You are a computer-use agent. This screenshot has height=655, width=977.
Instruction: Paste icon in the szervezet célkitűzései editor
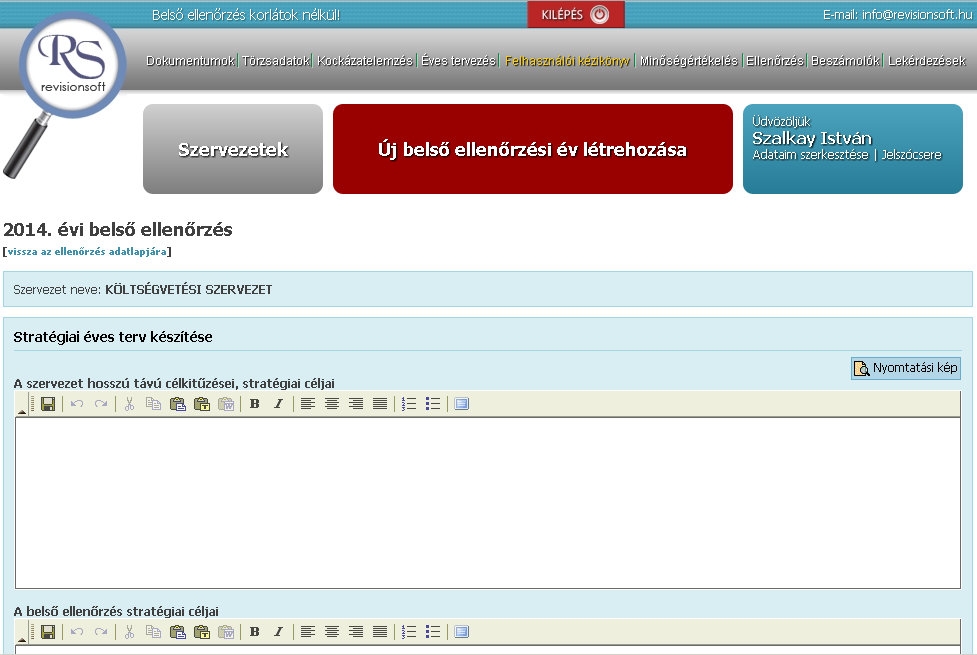pos(178,404)
